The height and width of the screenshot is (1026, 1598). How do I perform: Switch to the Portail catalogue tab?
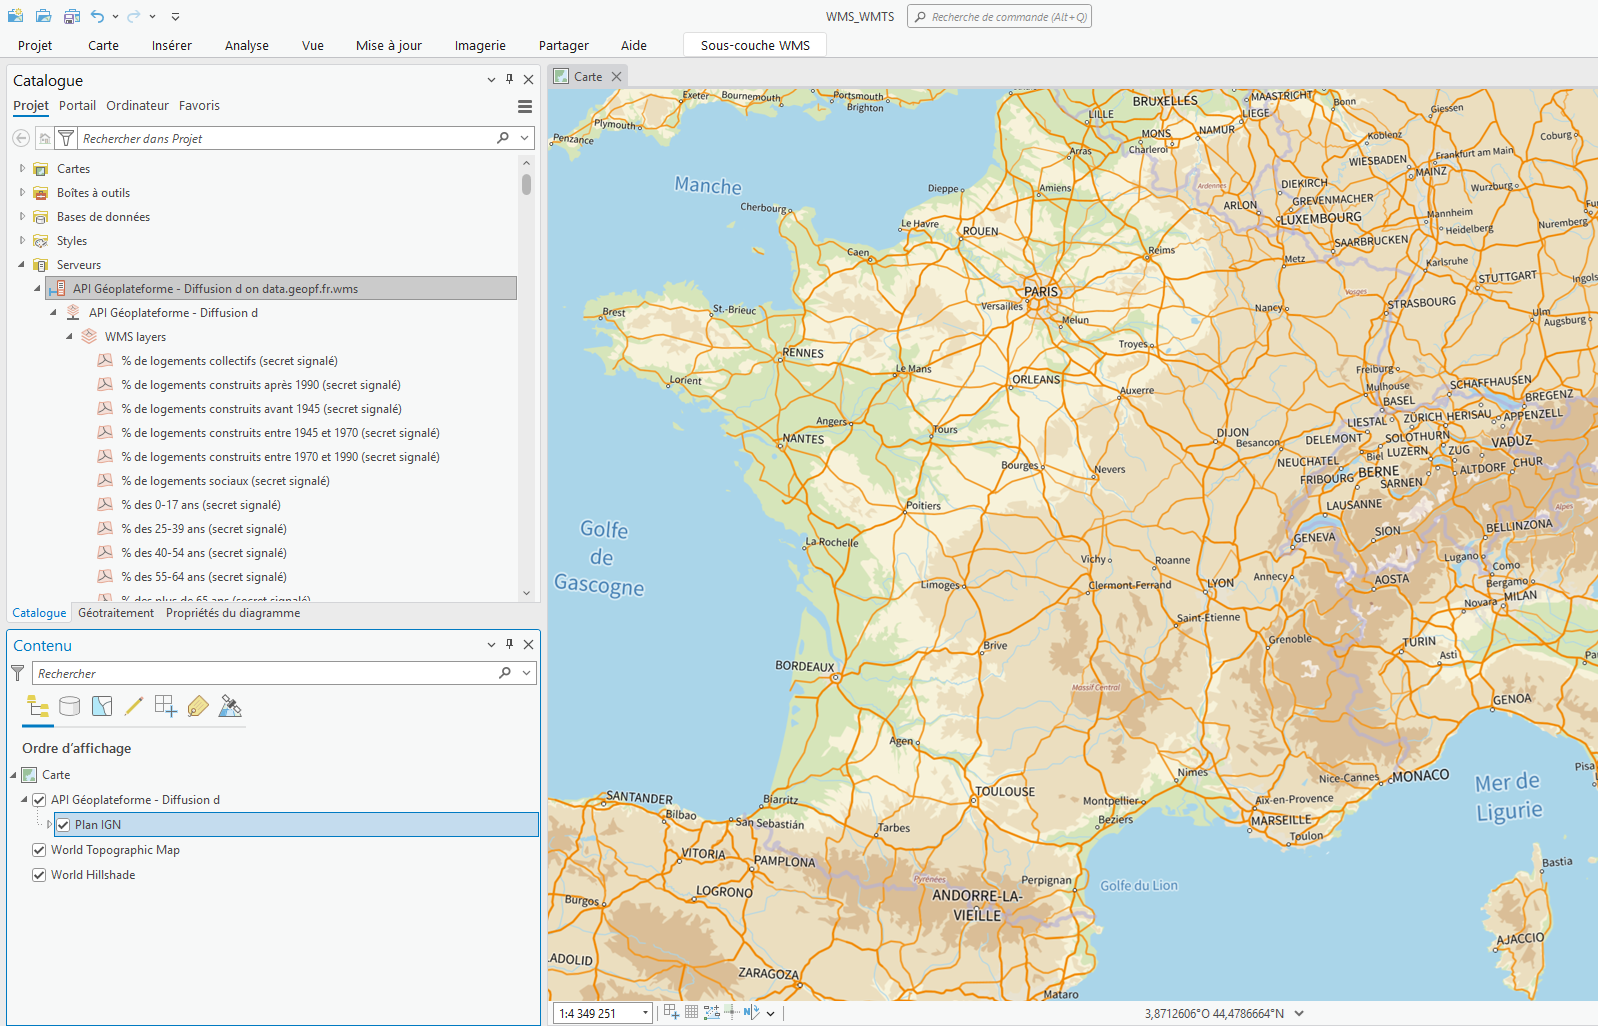77,105
